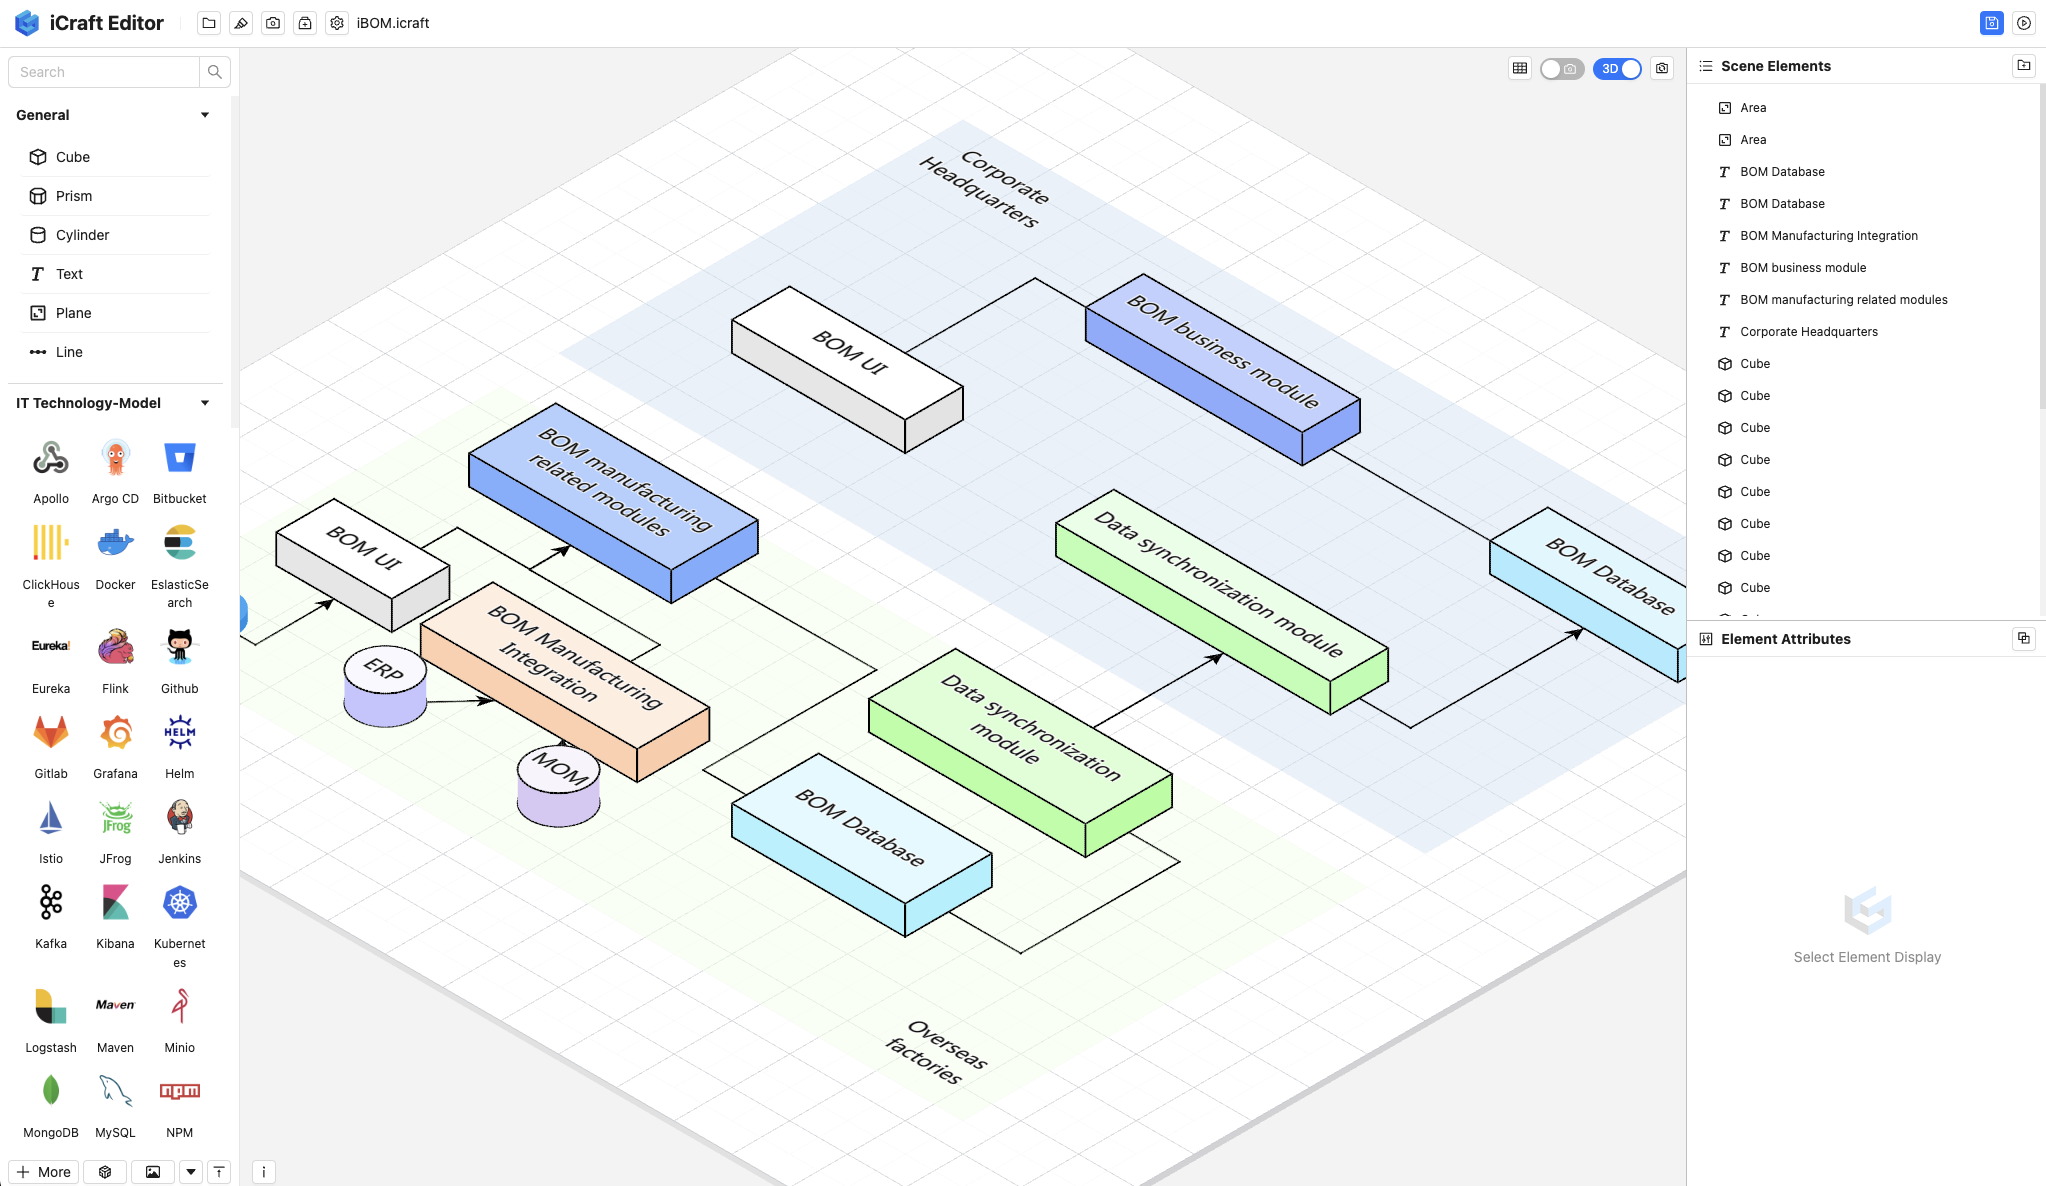
Task: Choose Plane from General list
Action: coord(115,313)
